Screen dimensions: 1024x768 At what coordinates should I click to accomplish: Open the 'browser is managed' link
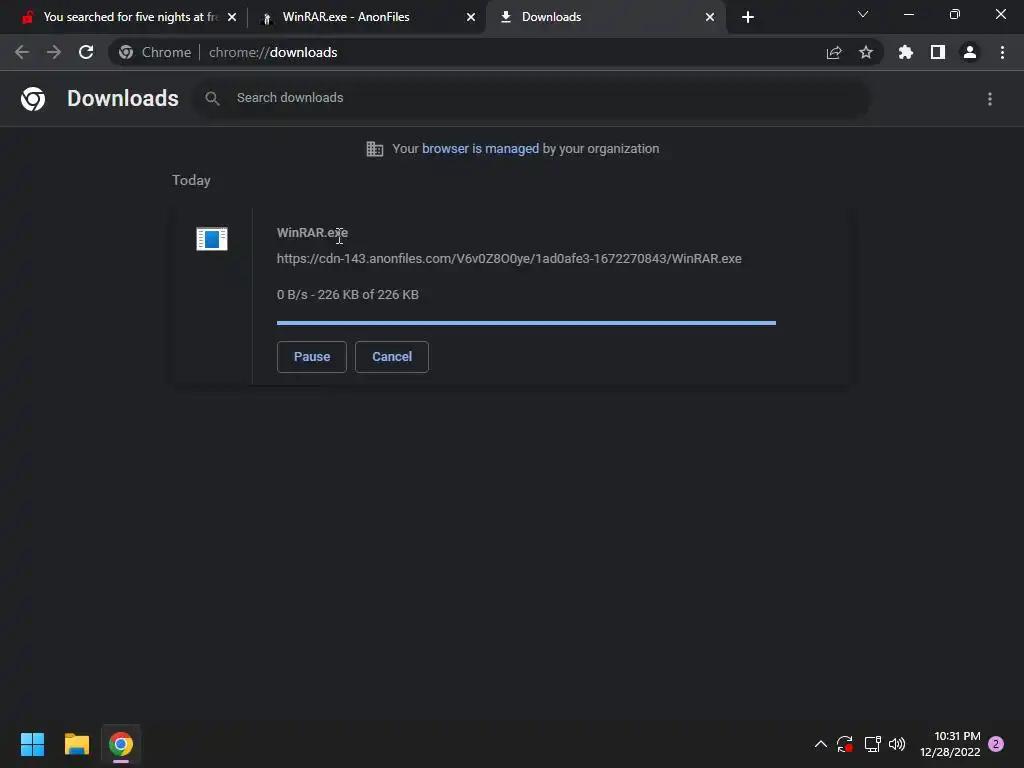tap(481, 148)
